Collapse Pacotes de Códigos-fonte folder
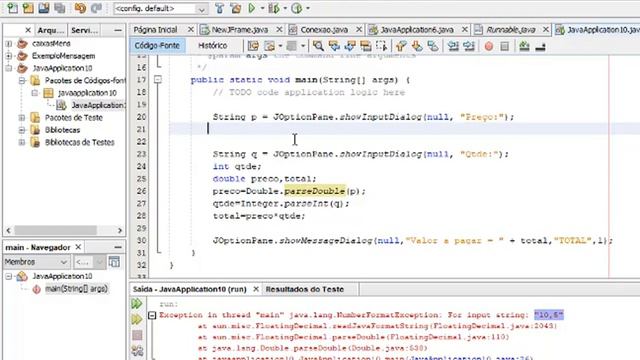The width and height of the screenshot is (640, 360). tap(22, 80)
